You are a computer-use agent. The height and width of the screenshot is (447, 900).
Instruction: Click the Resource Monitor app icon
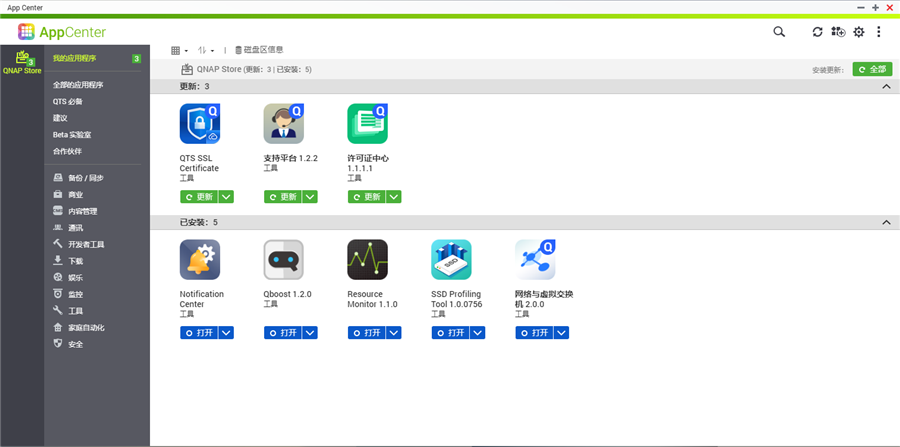(x=367, y=260)
